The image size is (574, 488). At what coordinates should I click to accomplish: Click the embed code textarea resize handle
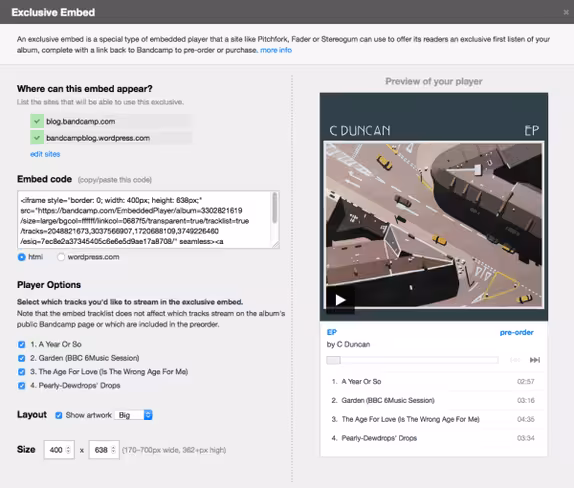click(276, 245)
